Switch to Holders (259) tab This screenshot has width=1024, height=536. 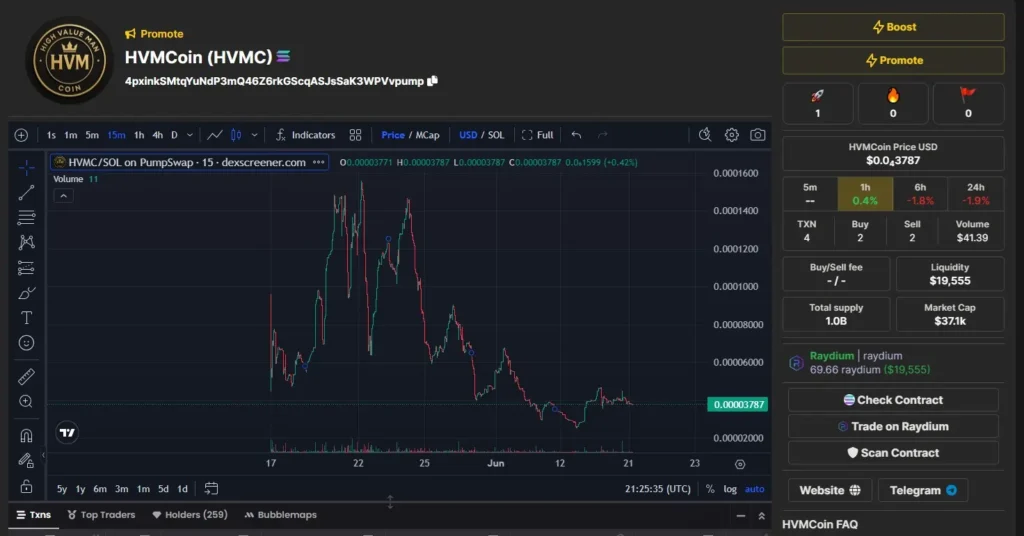[x=190, y=514]
